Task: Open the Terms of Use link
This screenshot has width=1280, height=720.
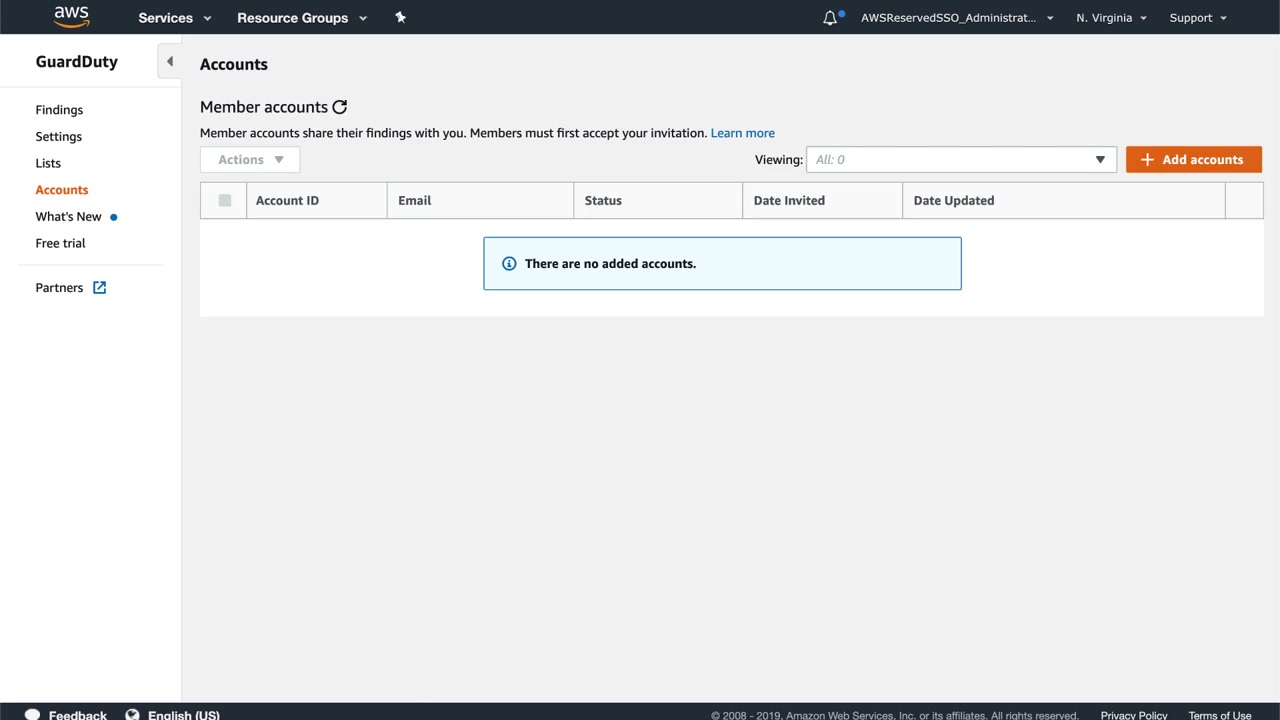Action: point(1220,715)
